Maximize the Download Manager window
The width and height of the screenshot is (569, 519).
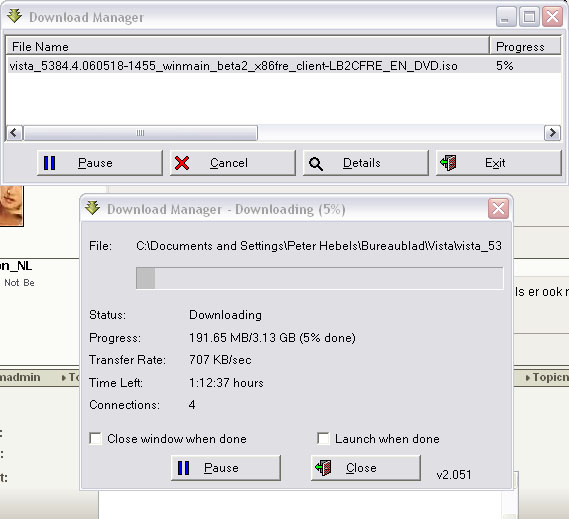pos(529,17)
